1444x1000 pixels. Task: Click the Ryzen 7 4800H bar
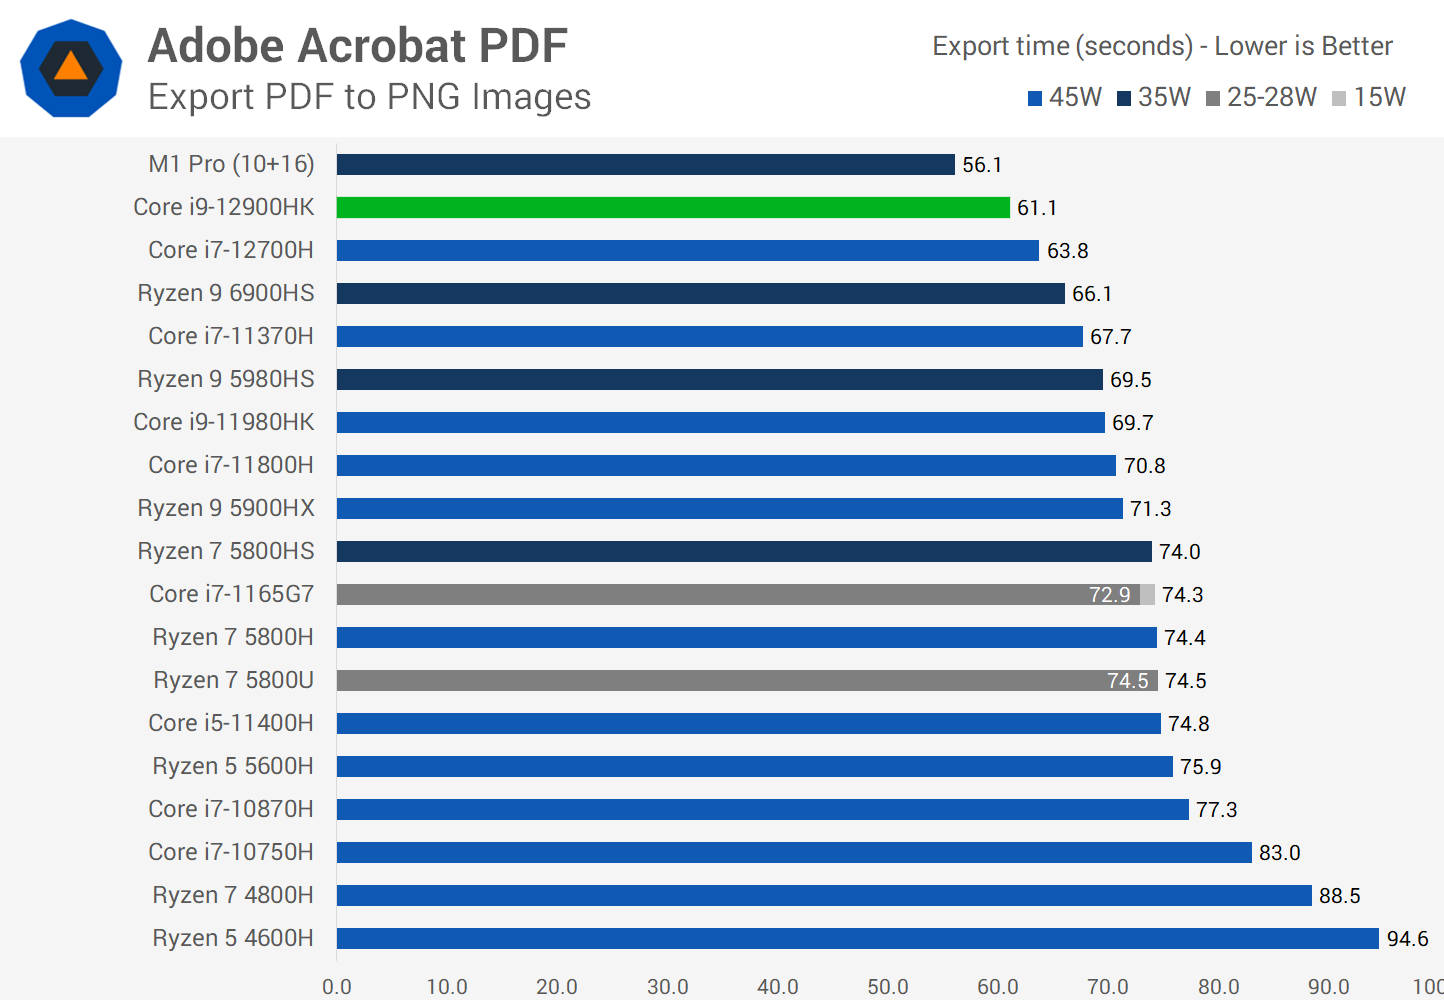pos(824,895)
